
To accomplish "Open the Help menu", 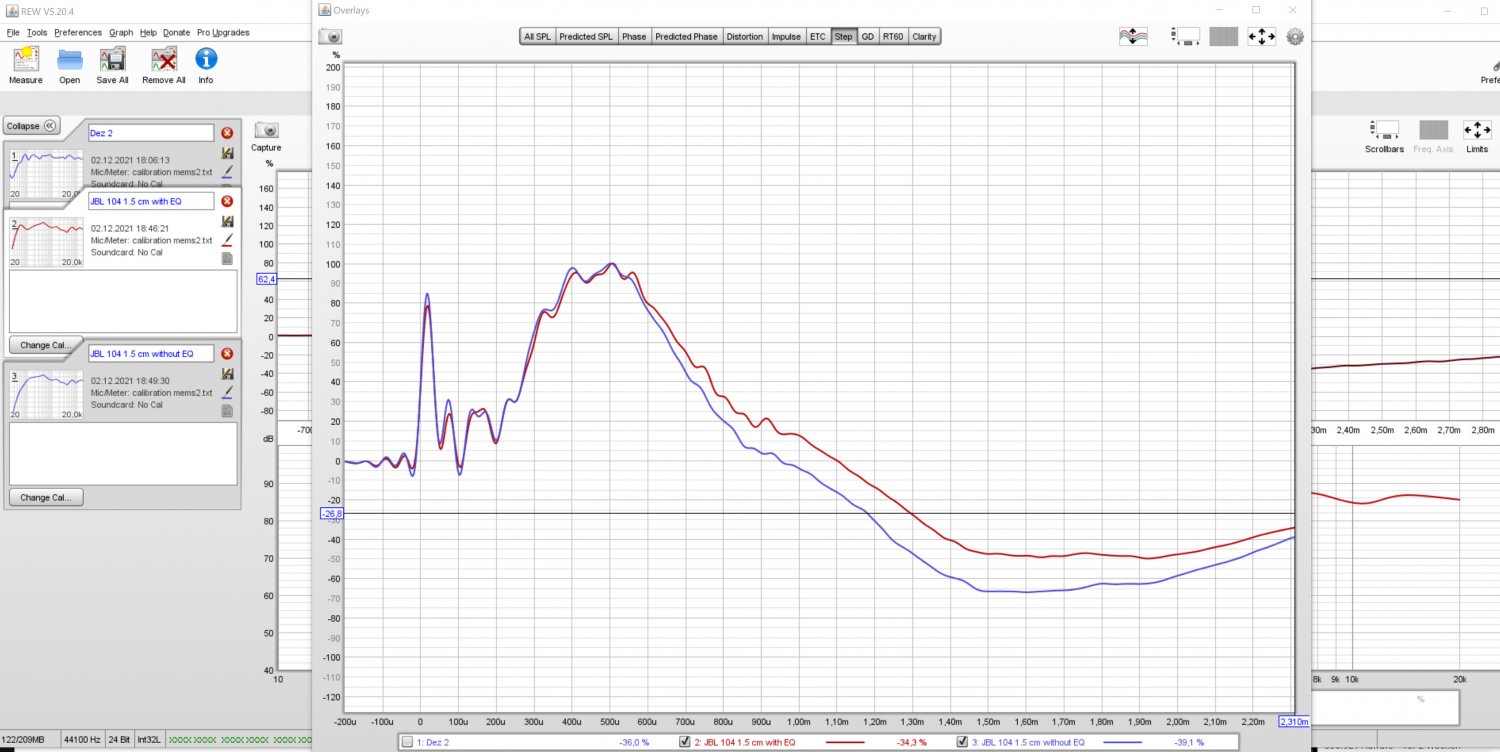I will coord(148,32).
